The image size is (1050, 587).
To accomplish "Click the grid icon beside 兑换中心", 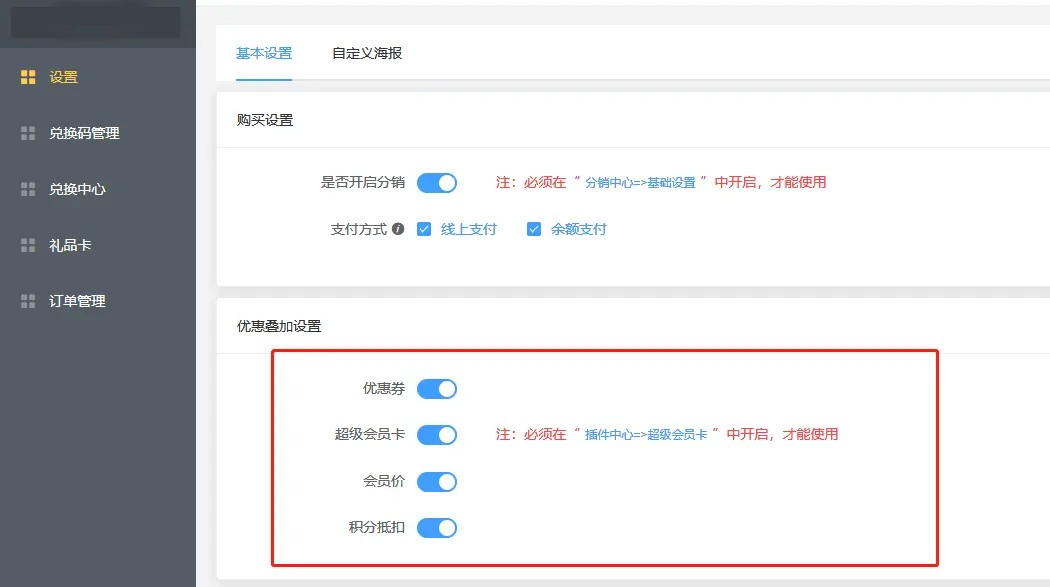I will [x=28, y=189].
